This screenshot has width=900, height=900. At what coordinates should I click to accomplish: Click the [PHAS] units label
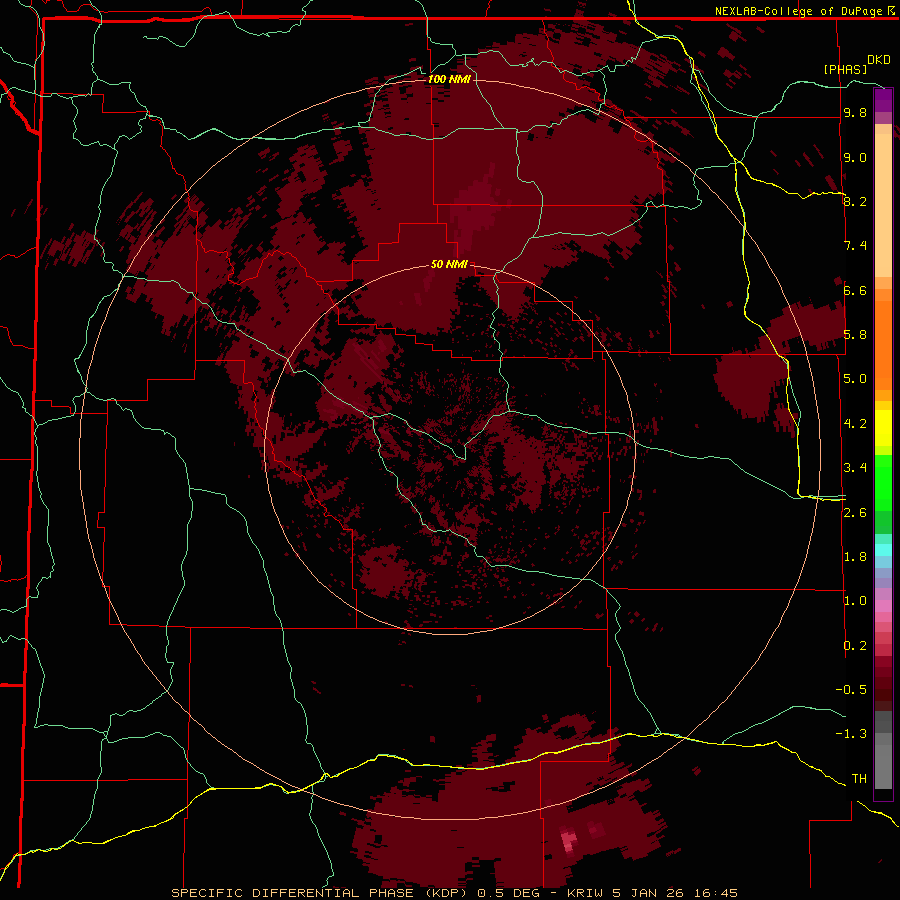(x=845, y=69)
